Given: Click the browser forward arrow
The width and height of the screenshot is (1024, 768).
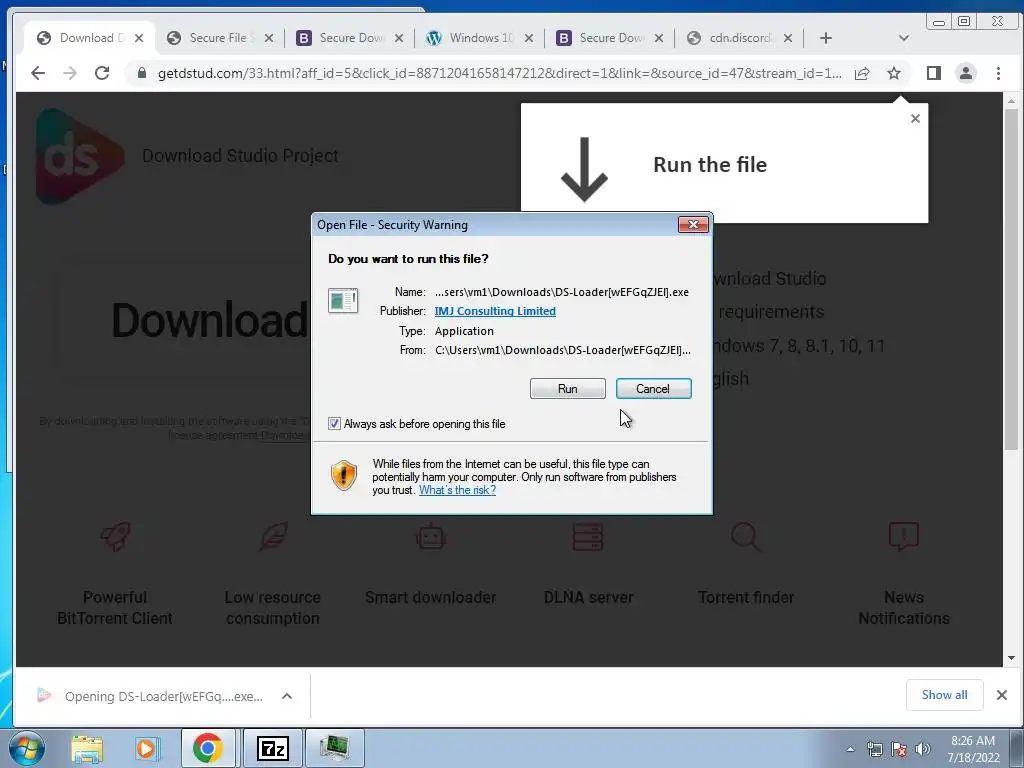Looking at the screenshot, I should [70, 73].
